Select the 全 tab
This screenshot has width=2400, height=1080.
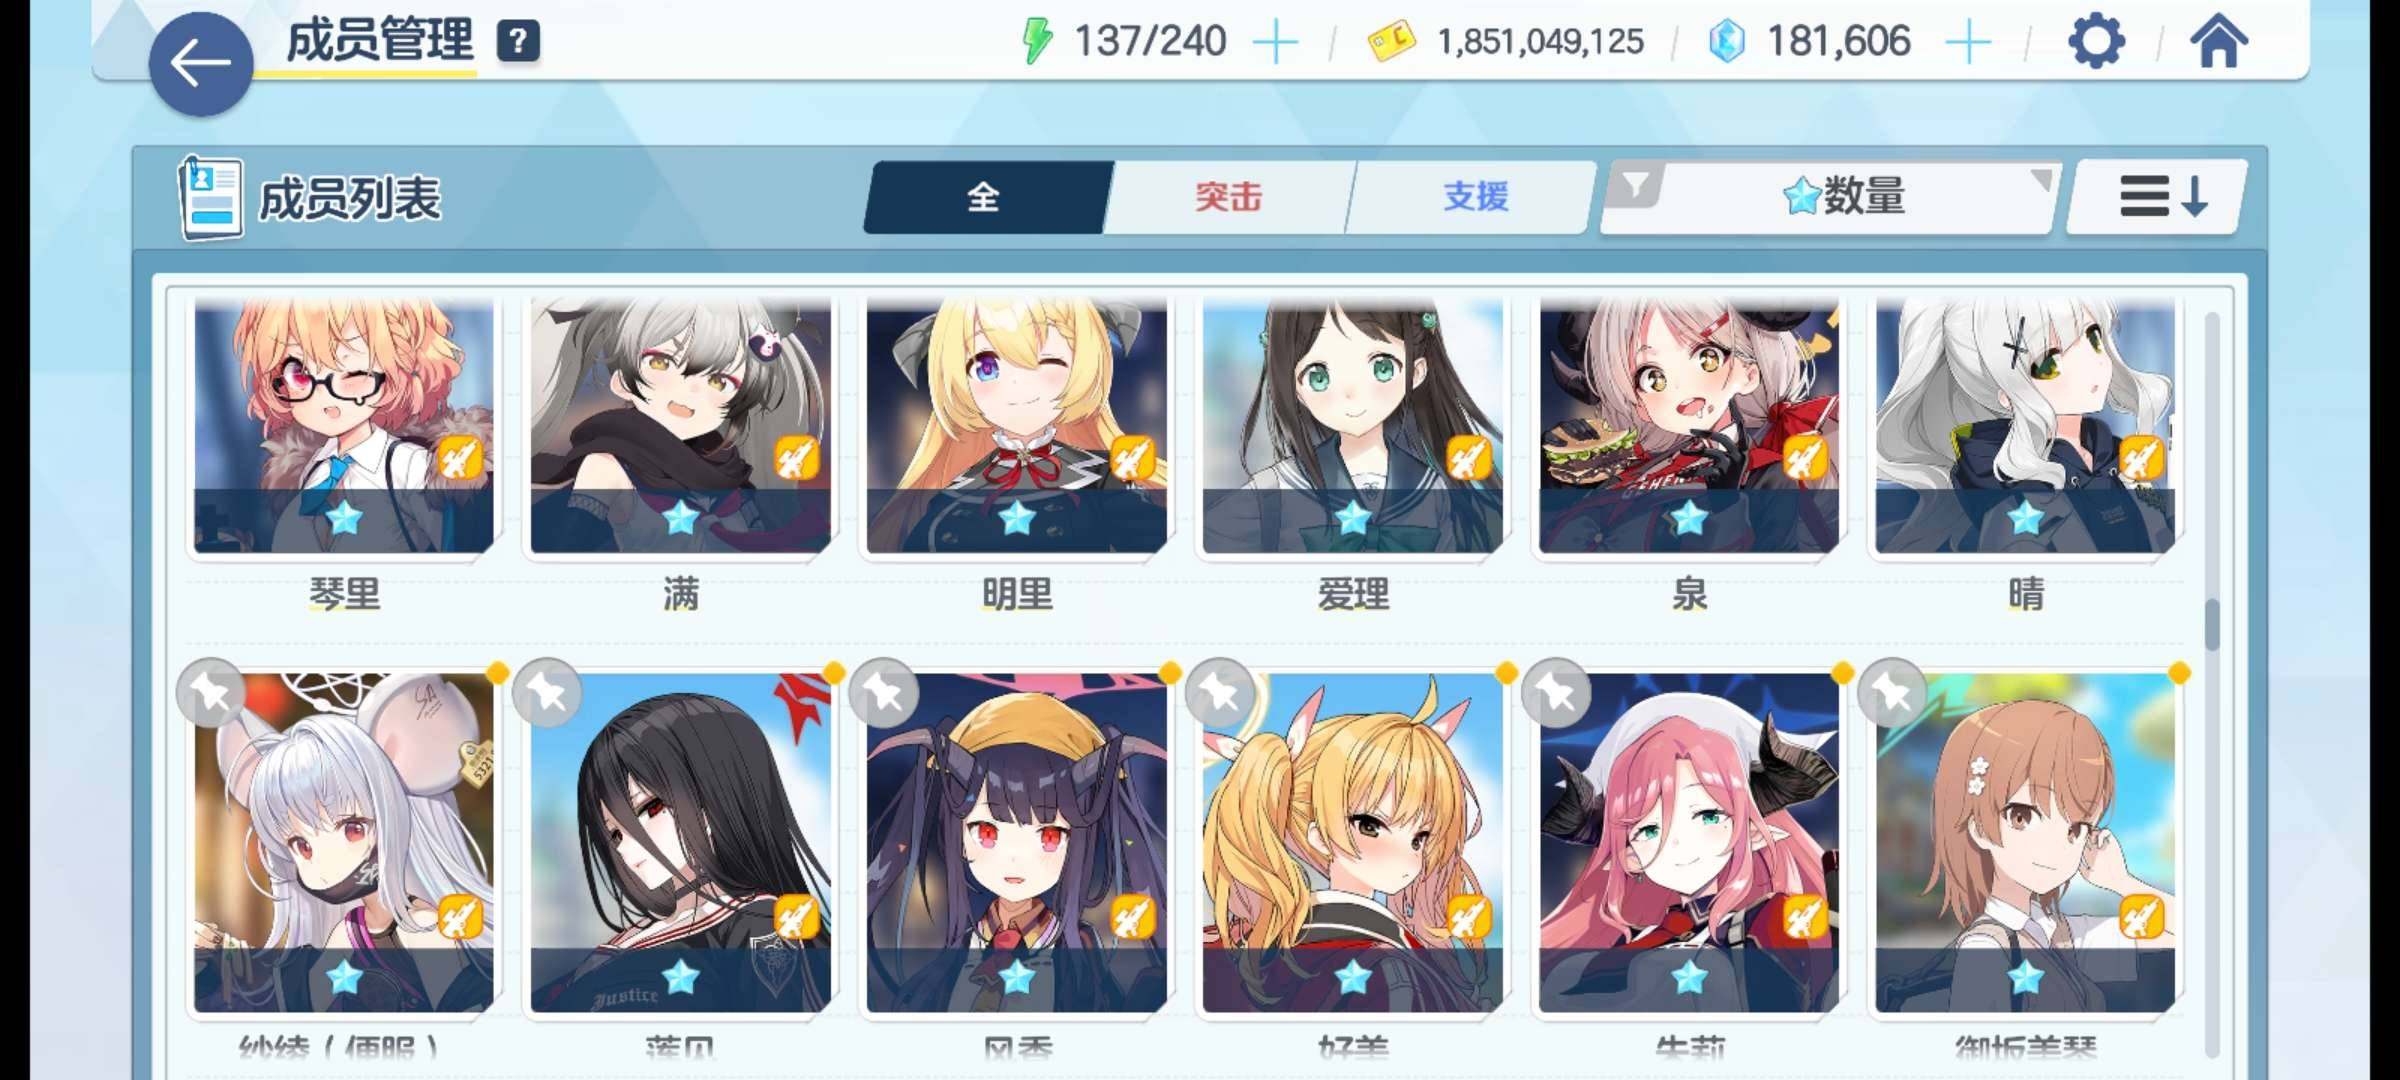click(984, 197)
